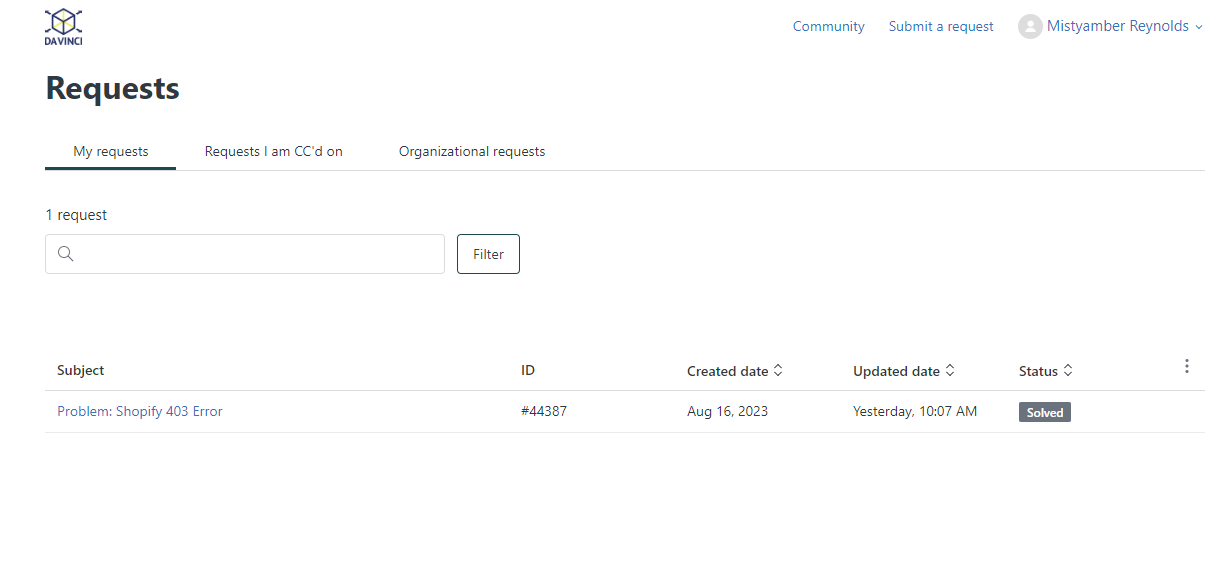Click the 1 request count text
Image resolution: width=1230 pixels, height=575 pixels.
click(76, 215)
